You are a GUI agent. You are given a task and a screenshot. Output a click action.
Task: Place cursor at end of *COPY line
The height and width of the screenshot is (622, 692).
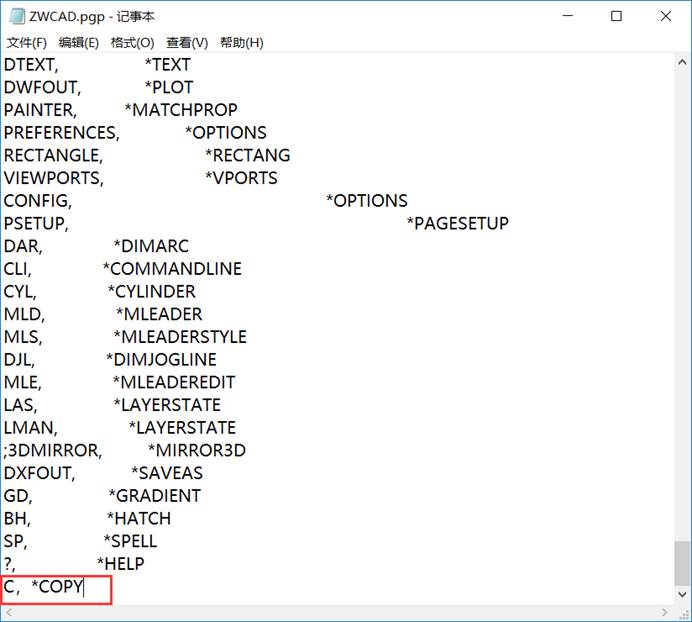pyautogui.click(x=85, y=587)
